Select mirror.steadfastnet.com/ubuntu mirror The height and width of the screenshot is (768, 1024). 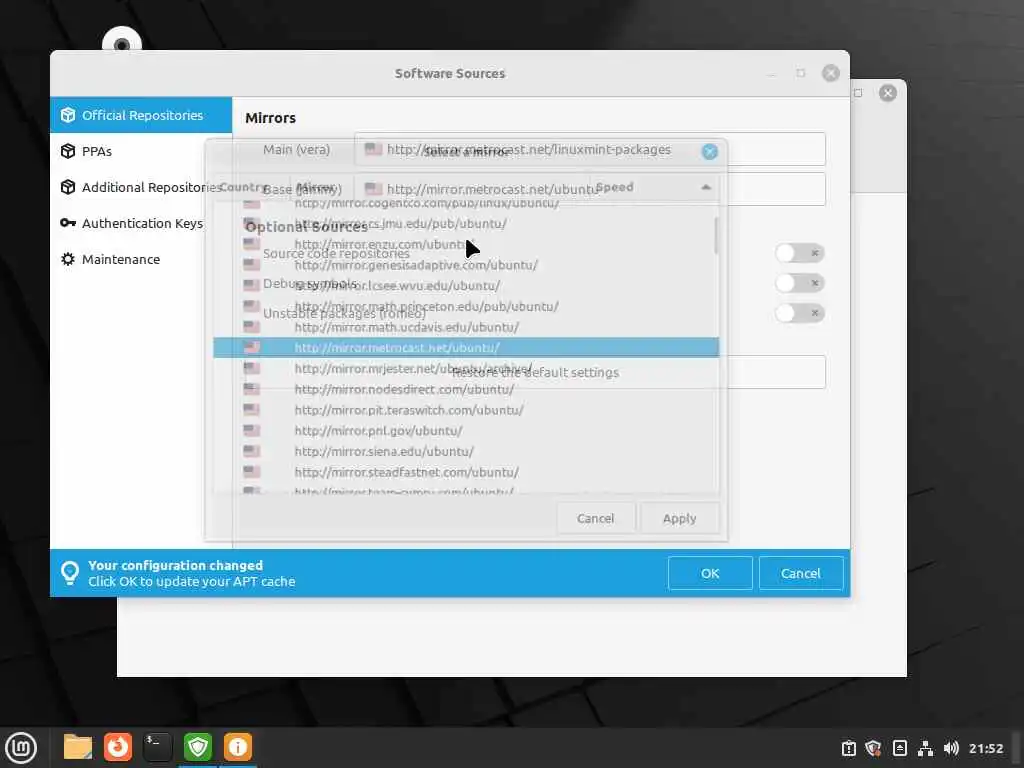coord(466,472)
